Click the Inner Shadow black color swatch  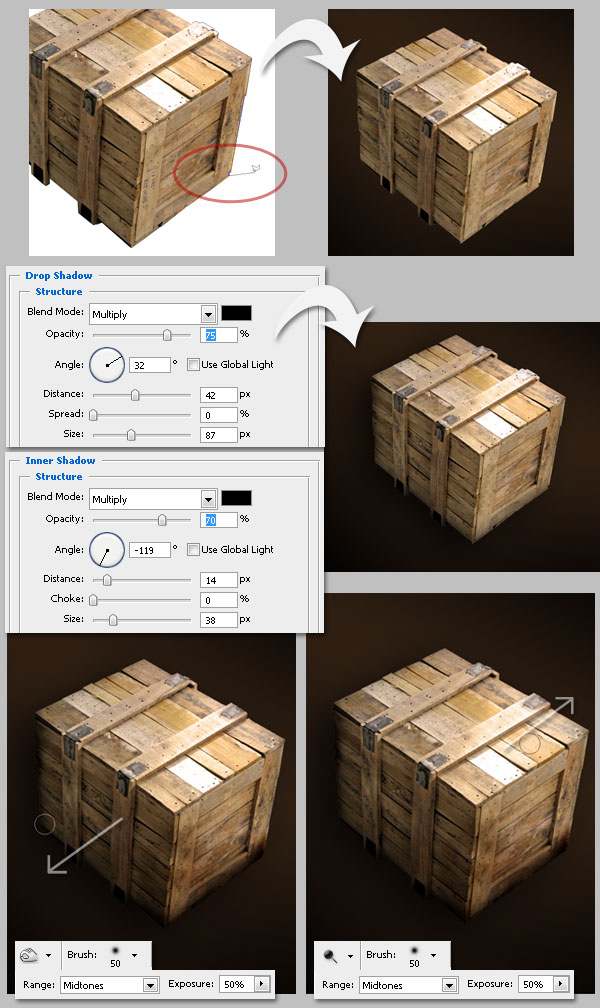click(x=236, y=498)
